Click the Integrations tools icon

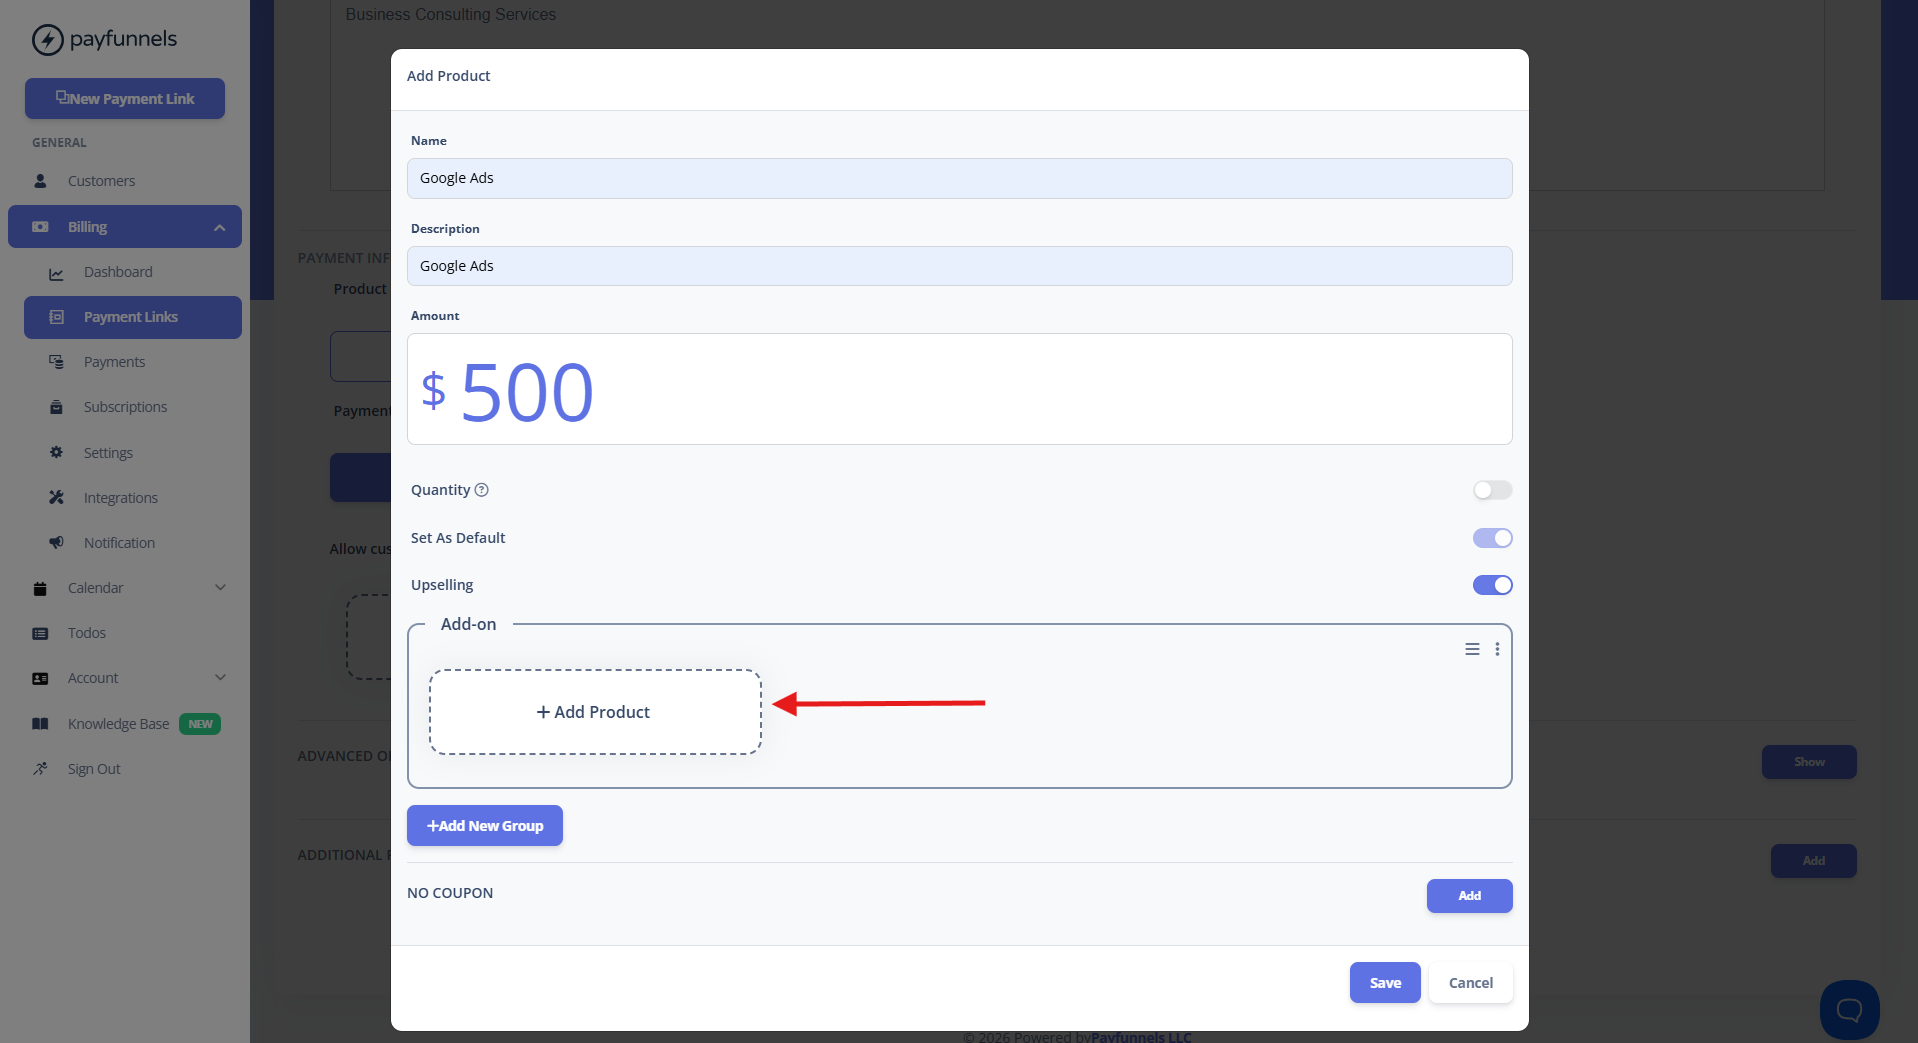(56, 497)
